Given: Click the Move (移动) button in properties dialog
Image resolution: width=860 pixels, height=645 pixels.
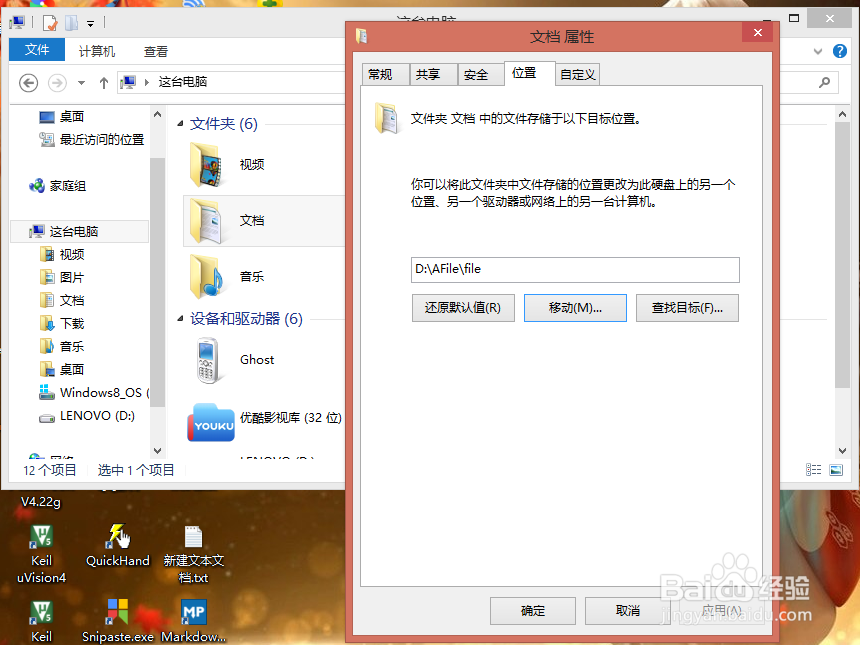Looking at the screenshot, I should click(575, 308).
